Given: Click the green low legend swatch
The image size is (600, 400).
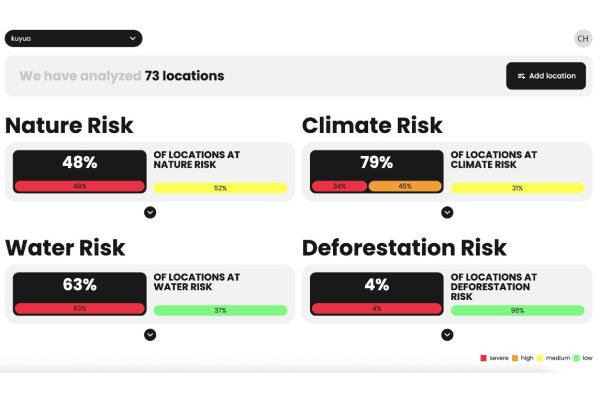Looking at the screenshot, I should (x=575, y=358).
